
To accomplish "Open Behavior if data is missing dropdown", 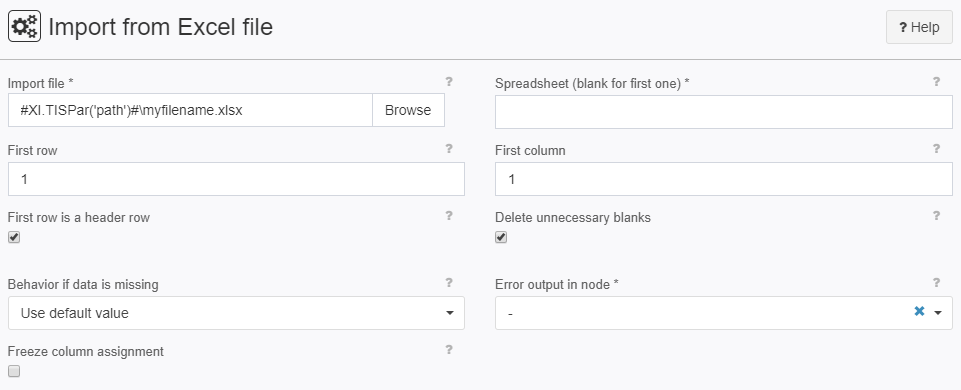I will [237, 313].
